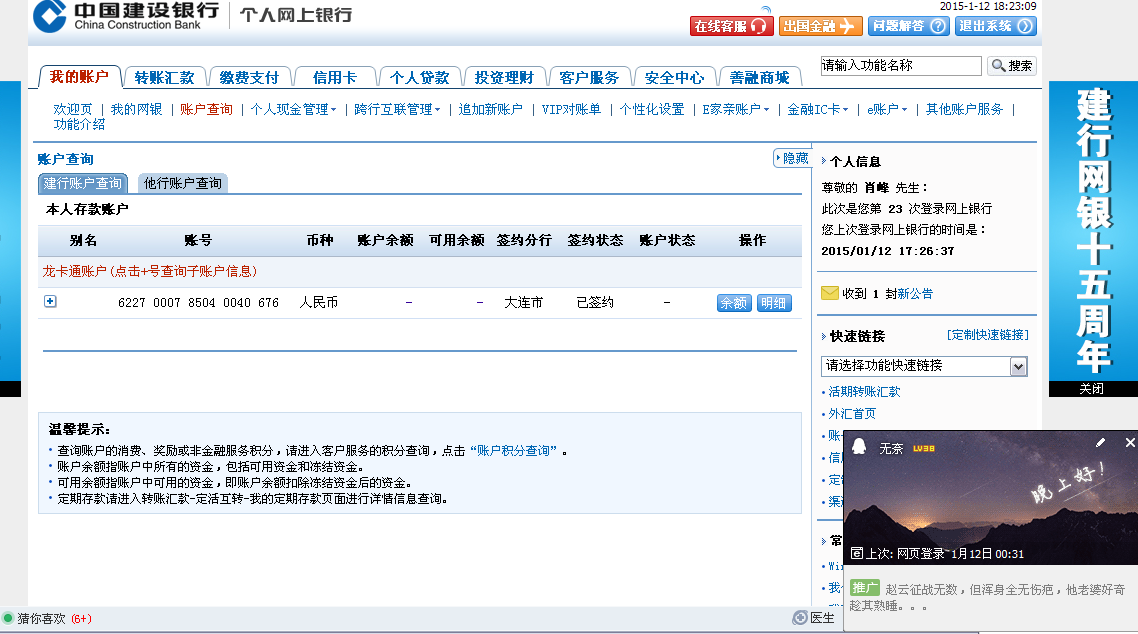Open the 转账汇款 main tab

164,78
